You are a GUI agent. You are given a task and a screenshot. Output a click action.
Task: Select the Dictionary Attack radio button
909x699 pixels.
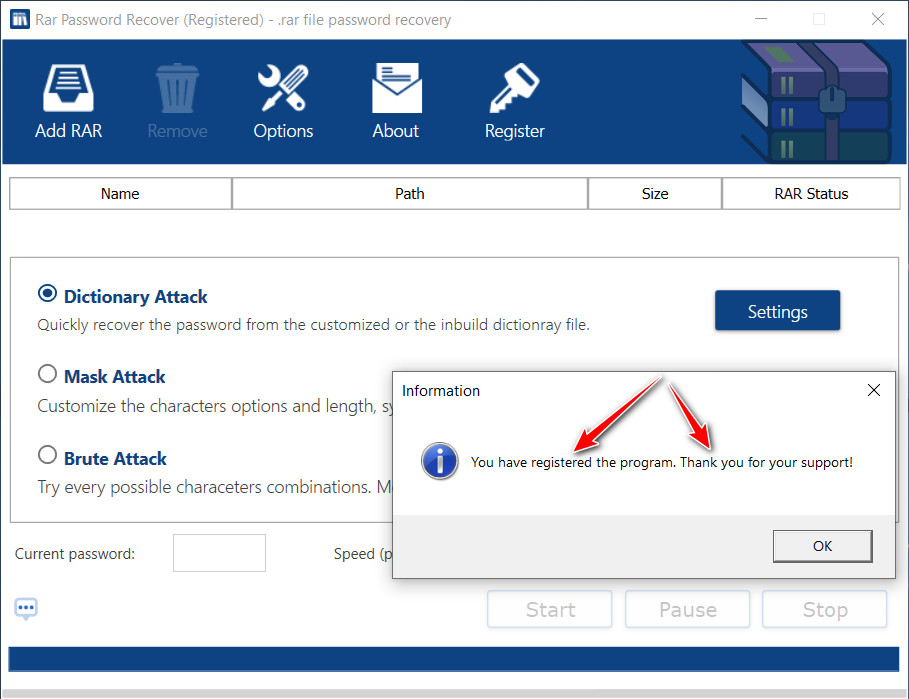[48, 294]
